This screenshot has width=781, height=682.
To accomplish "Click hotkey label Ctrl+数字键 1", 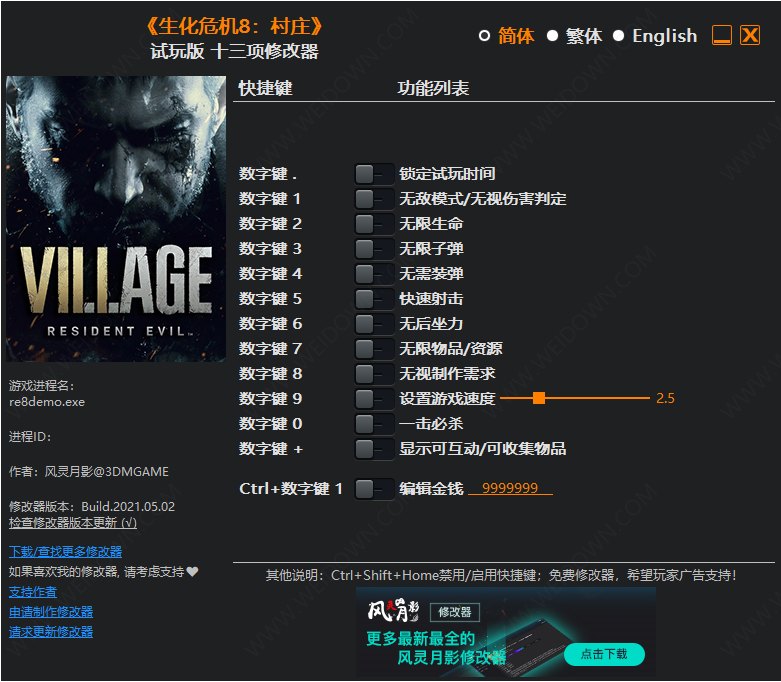I will (x=291, y=489).
